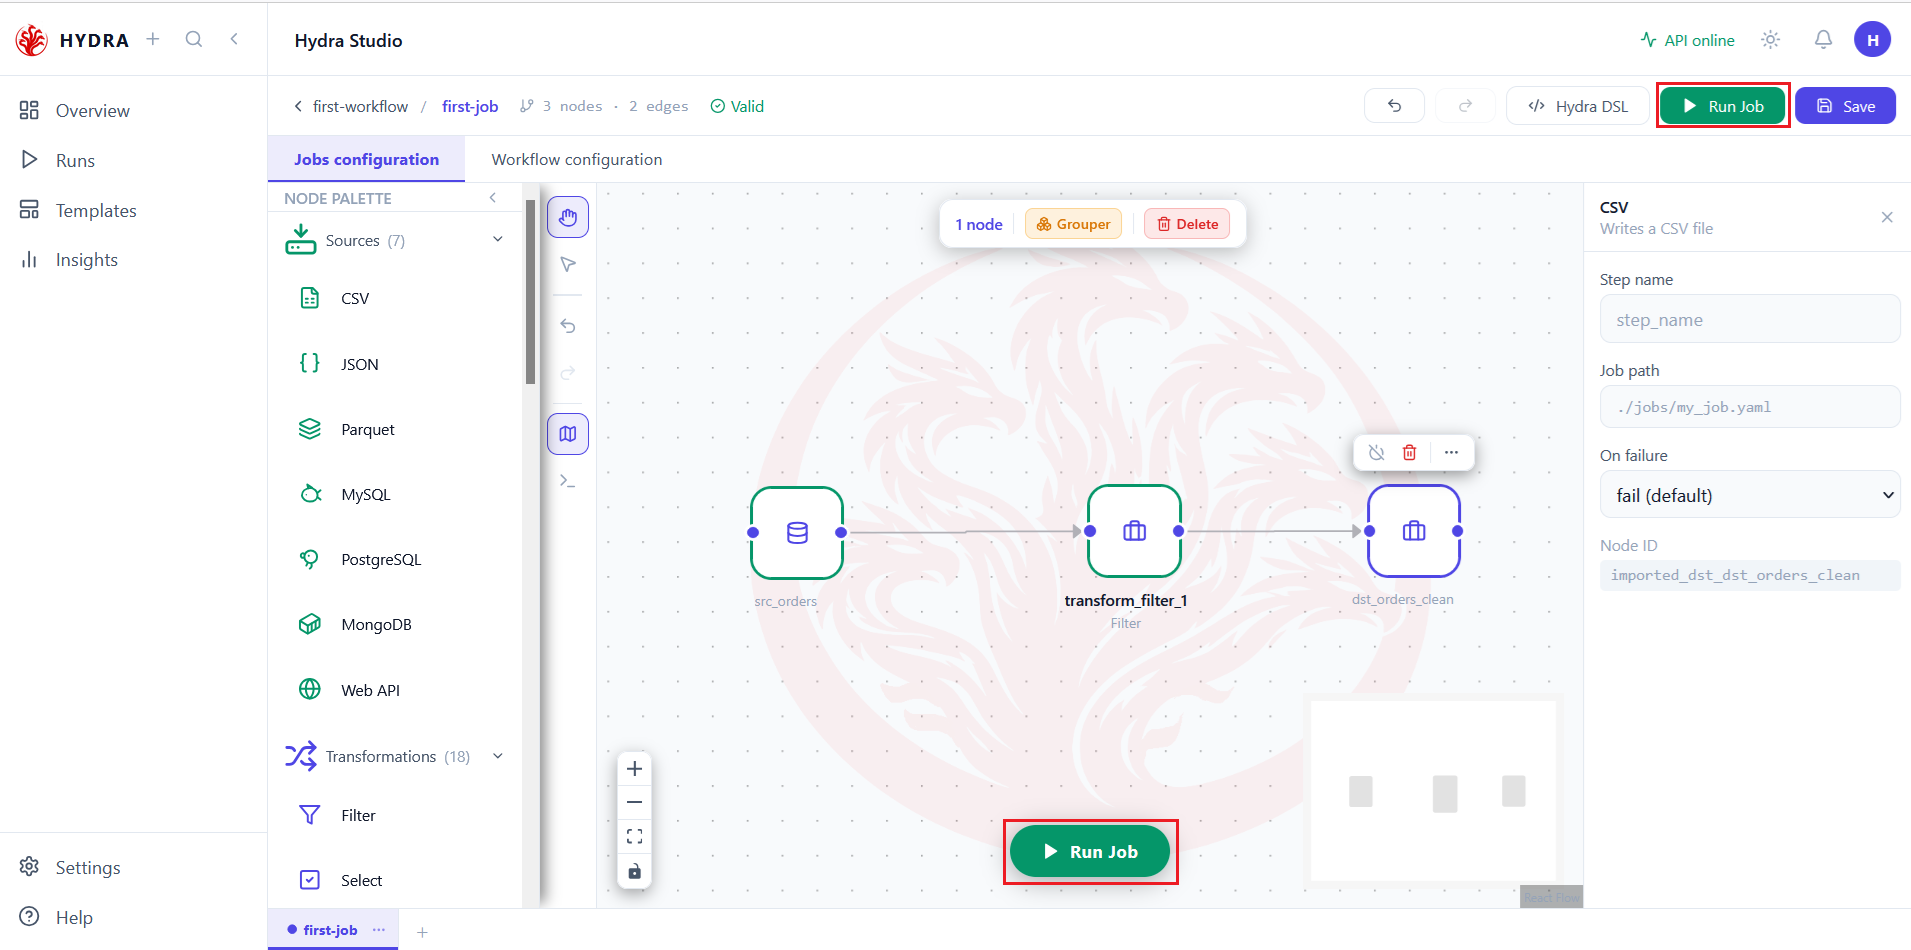Save the job
Image resolution: width=1911 pixels, height=950 pixels.
coord(1845,106)
